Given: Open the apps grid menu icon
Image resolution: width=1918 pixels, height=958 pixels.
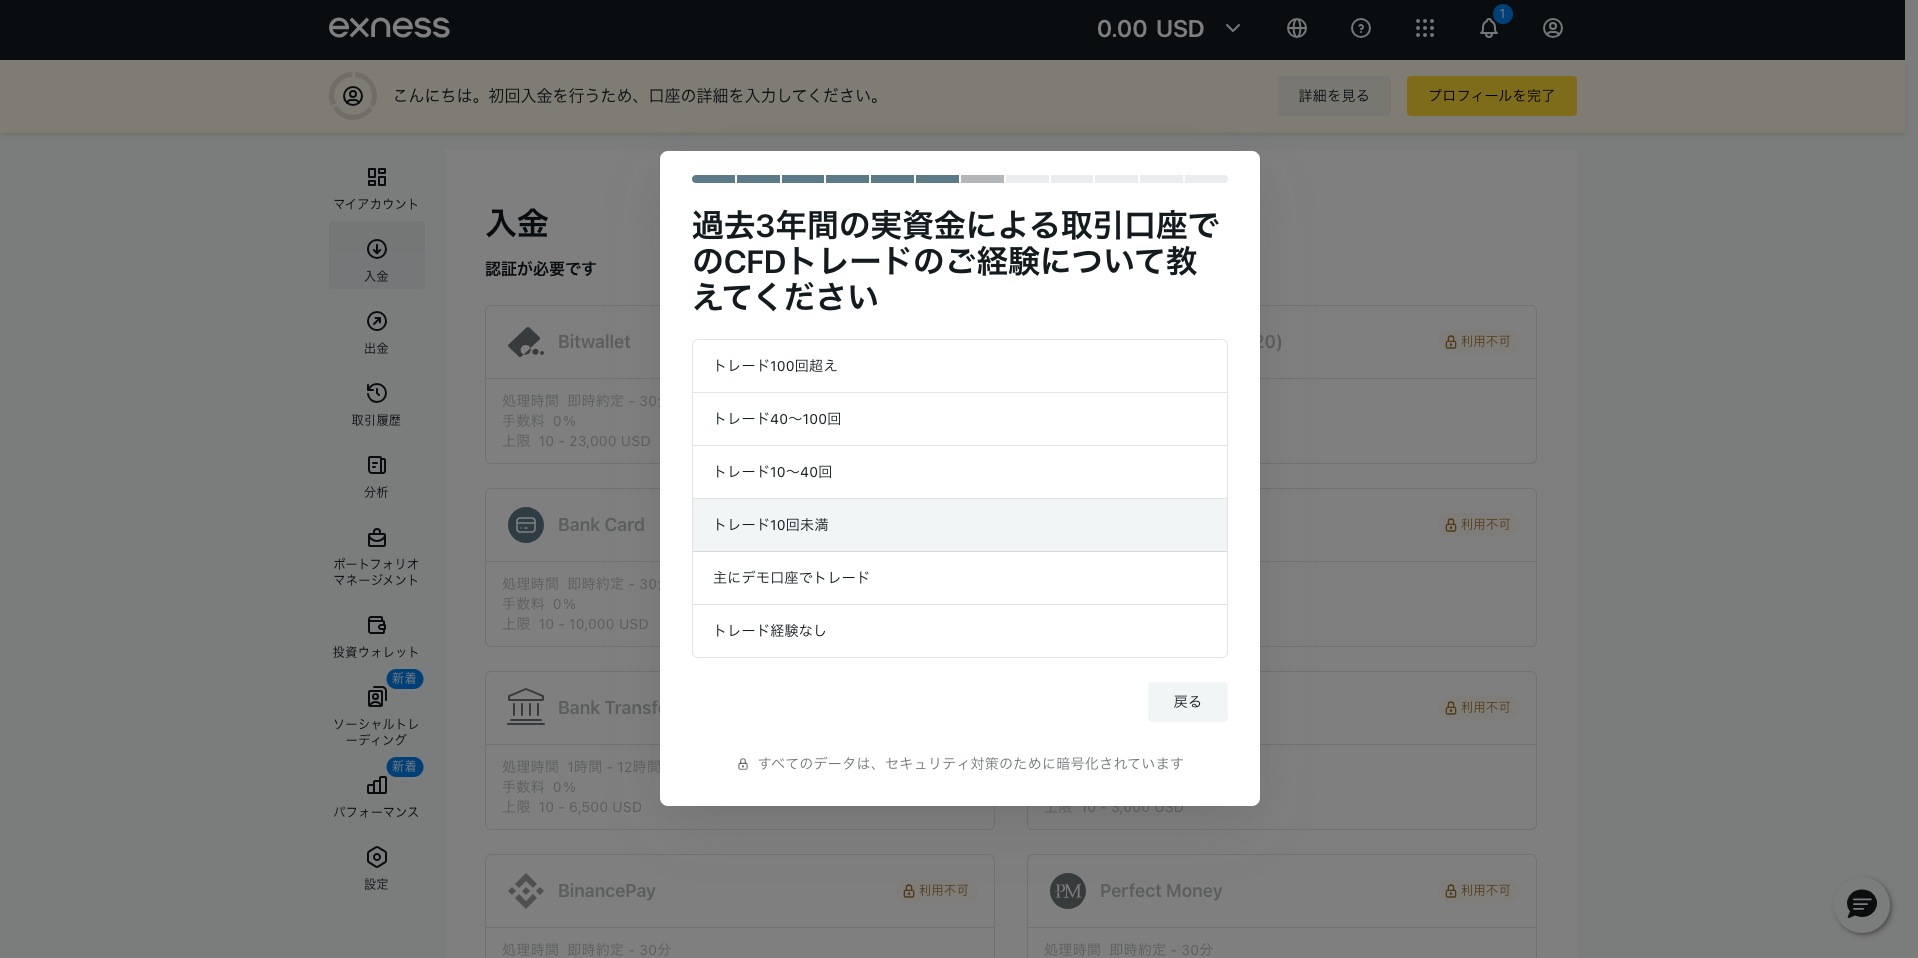Looking at the screenshot, I should click(1424, 28).
